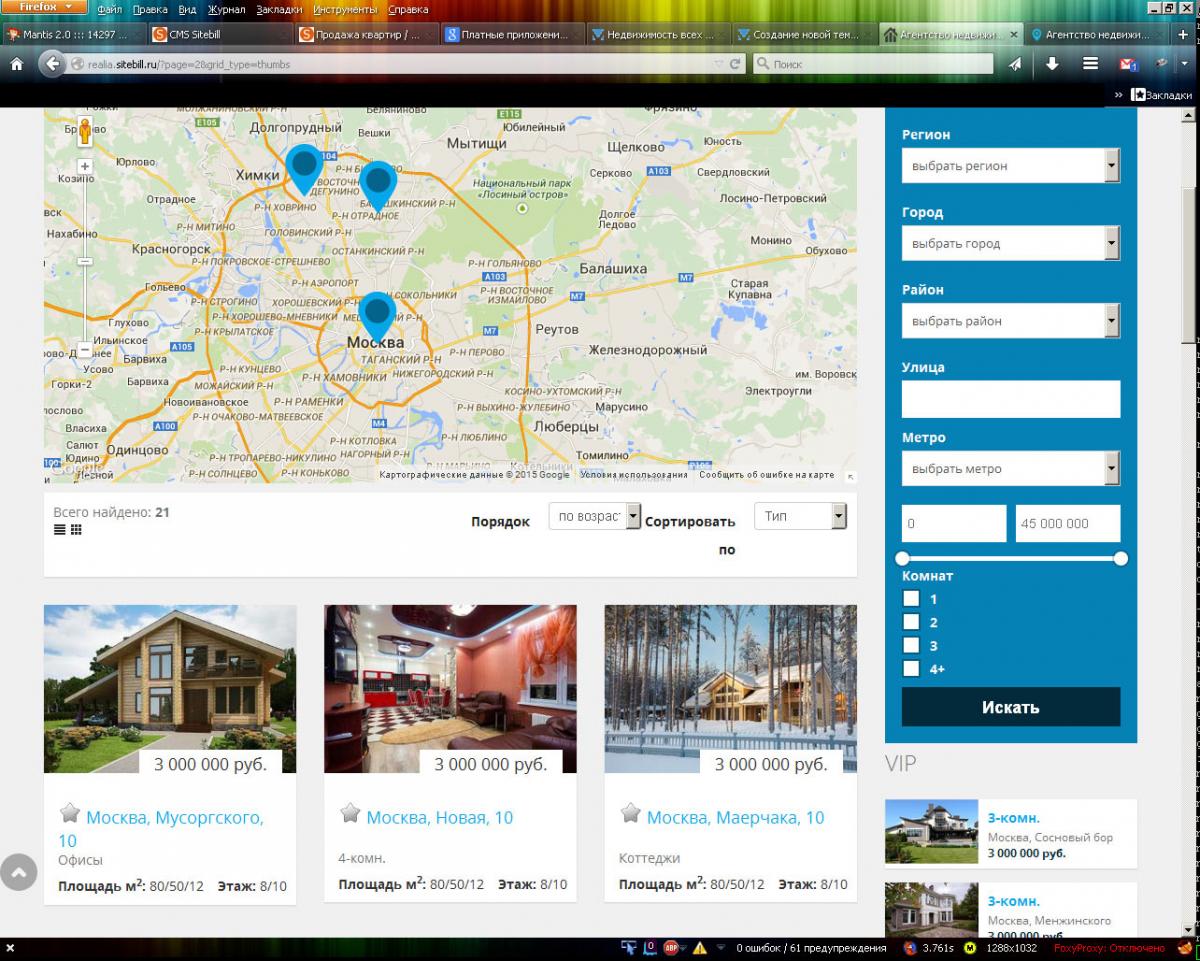Viewport: 1200px width, 961px height.
Task: Click the Улица street input field
Action: coord(1011,399)
